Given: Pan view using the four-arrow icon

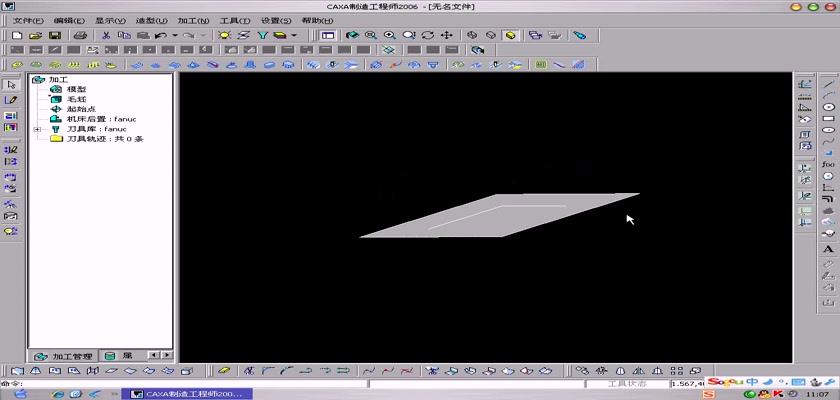Looking at the screenshot, I should point(446,35).
